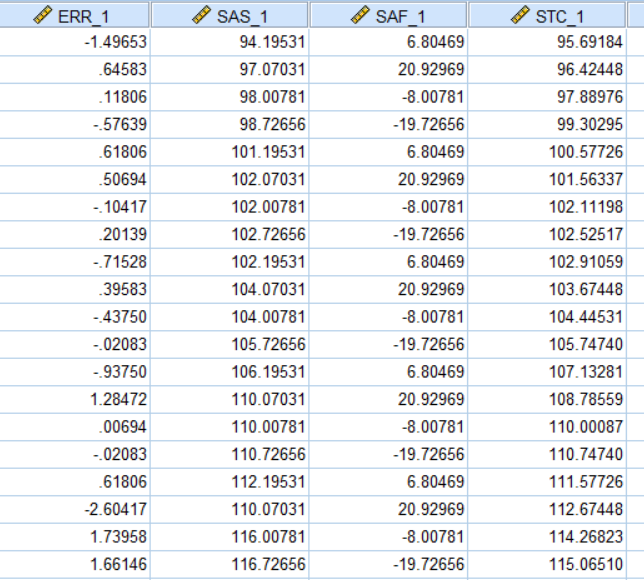
Task: Click the scale ruler icon beside ERR_1
Action: click(43, 15)
